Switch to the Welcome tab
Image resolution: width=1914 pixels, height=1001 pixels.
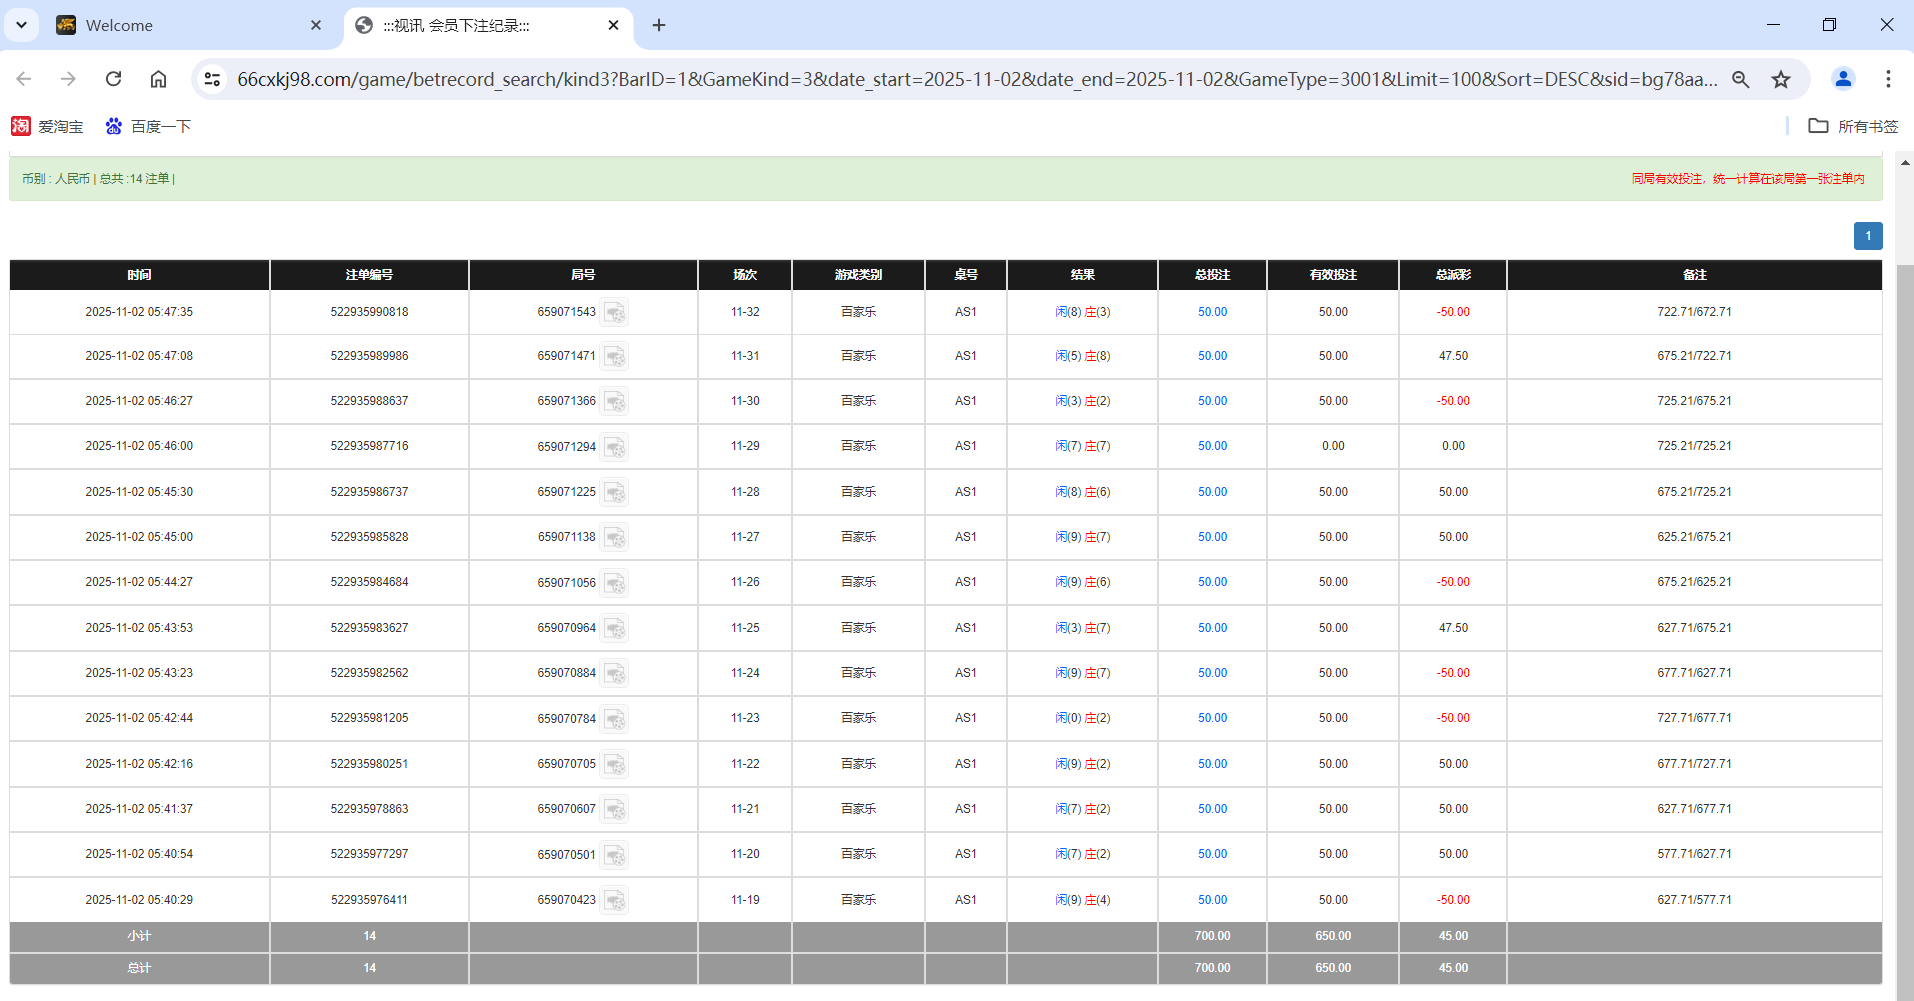pos(180,25)
